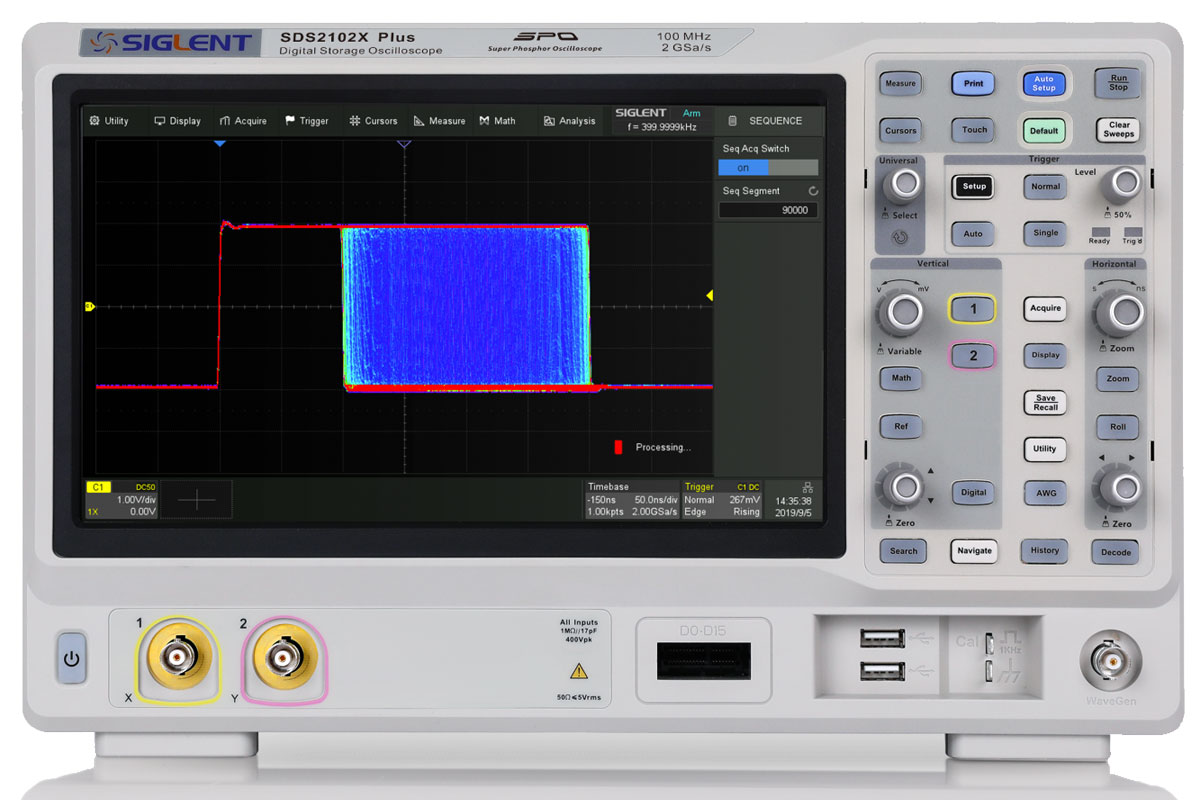The height and width of the screenshot is (800, 1200).
Task: Select the yellow trigger level arrow on the grid's right edge
Action: tap(710, 295)
